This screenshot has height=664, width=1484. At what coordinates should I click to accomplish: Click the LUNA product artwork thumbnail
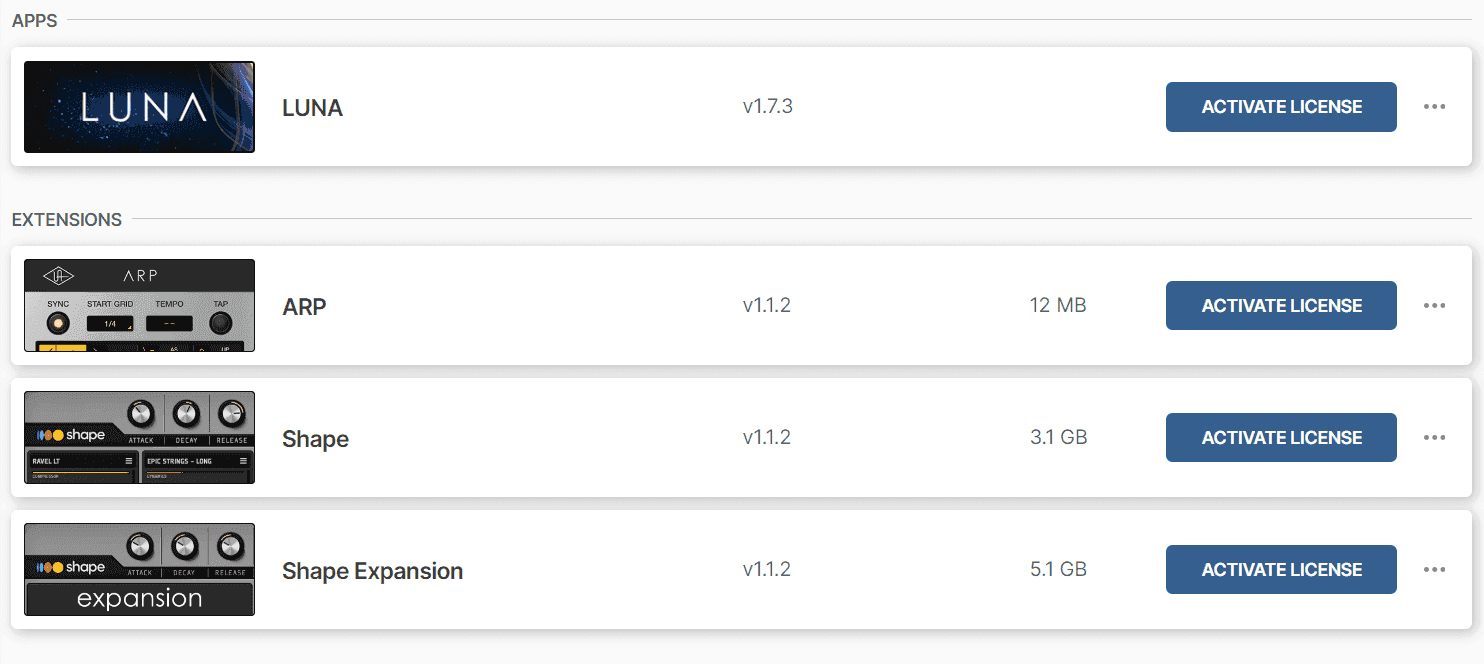coord(139,107)
